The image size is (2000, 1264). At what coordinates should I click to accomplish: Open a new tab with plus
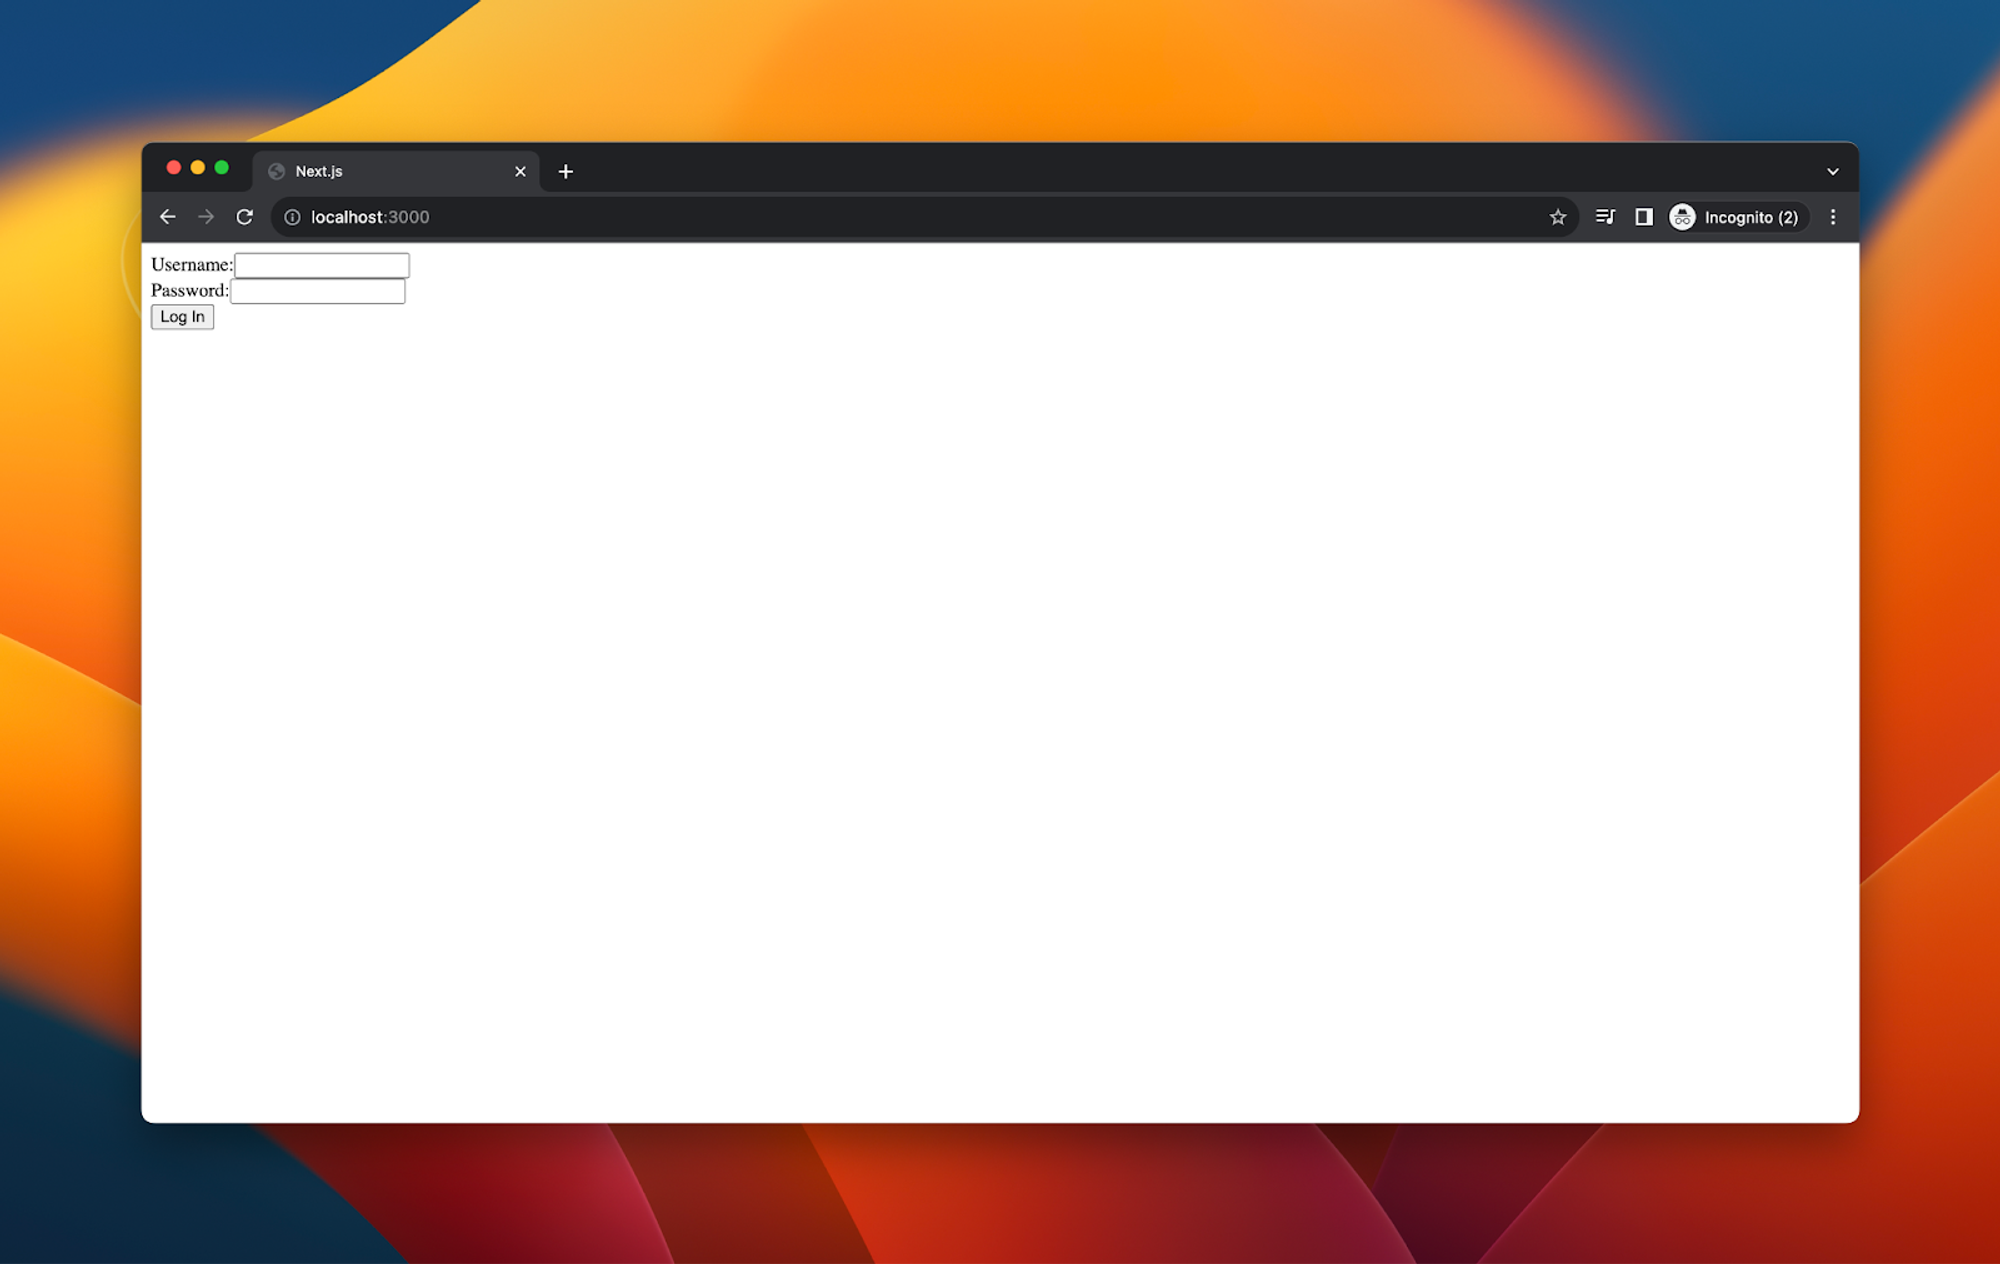(x=565, y=172)
